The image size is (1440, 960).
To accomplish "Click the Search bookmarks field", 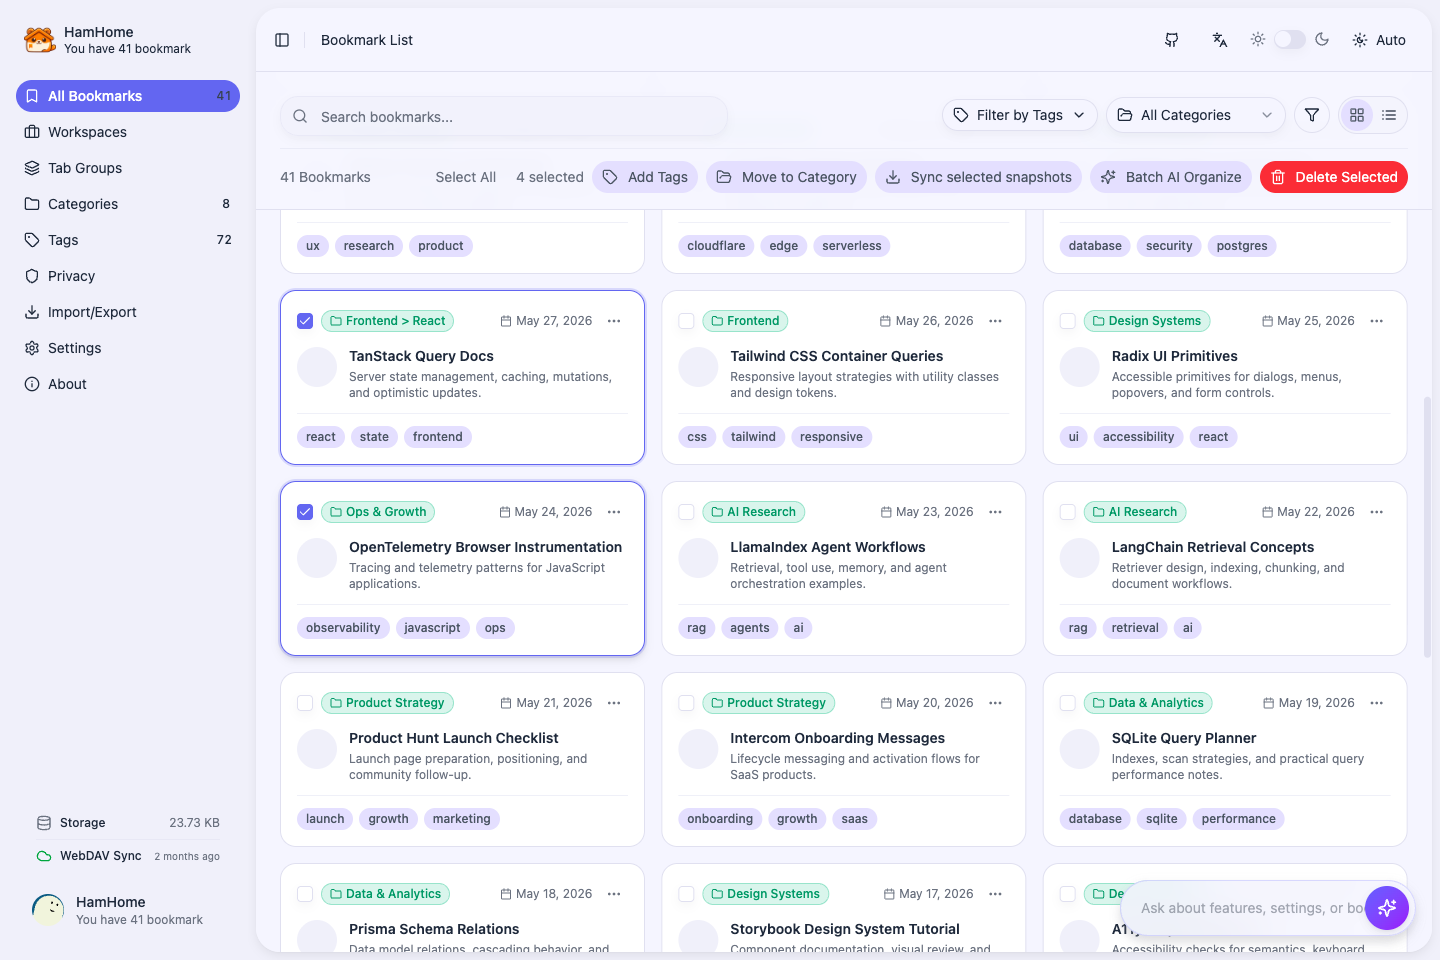I will [504, 116].
